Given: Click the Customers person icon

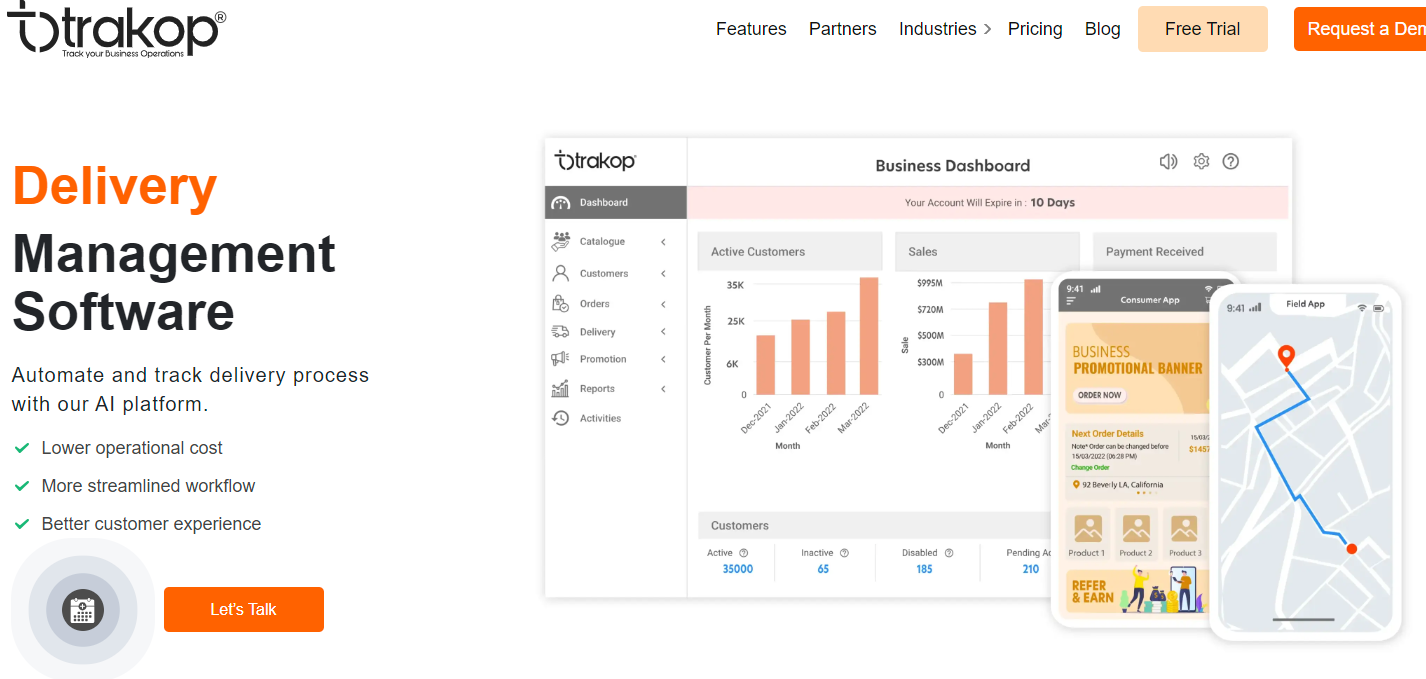Looking at the screenshot, I should coord(561,273).
